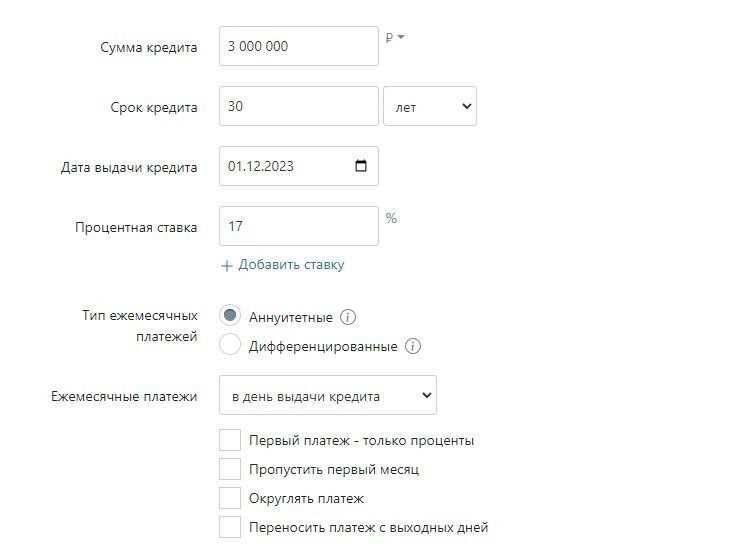744x553 pixels.
Task: Click the Первый платеж - только проценты text
Action: [x=362, y=441]
